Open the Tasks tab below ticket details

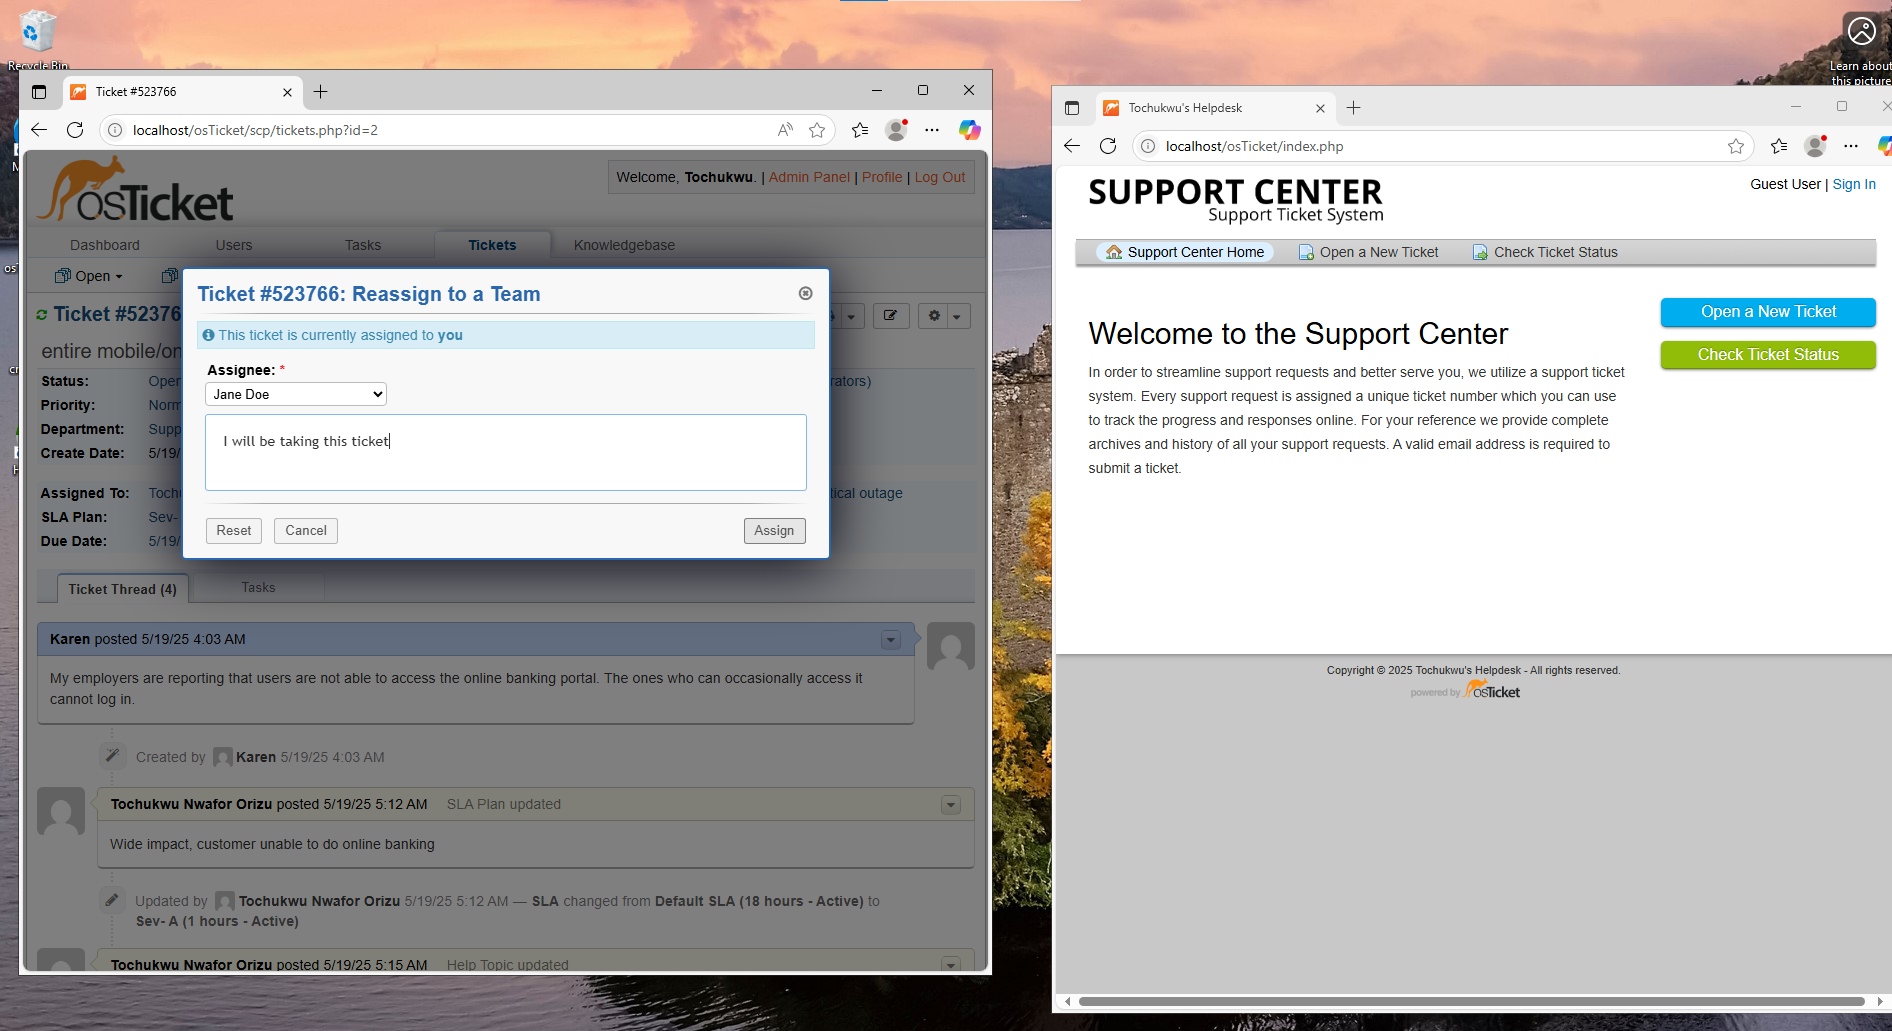click(x=258, y=588)
